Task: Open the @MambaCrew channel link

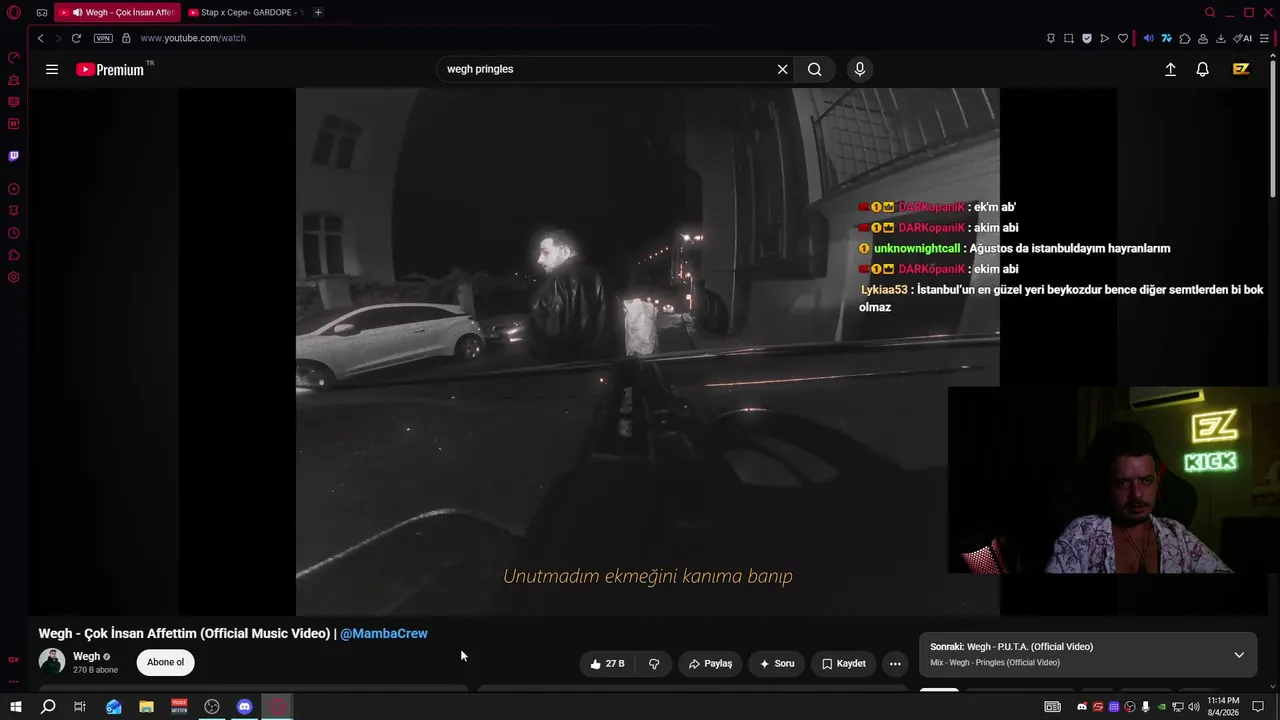Action: pyautogui.click(x=384, y=633)
